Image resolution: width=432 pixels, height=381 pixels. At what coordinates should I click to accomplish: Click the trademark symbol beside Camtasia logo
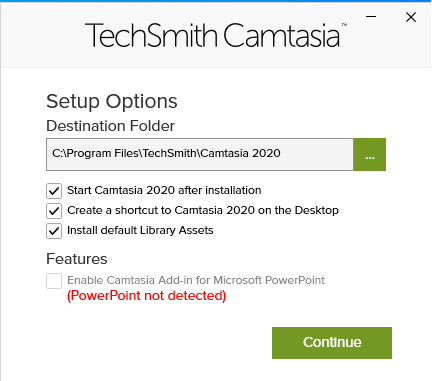pos(344,25)
